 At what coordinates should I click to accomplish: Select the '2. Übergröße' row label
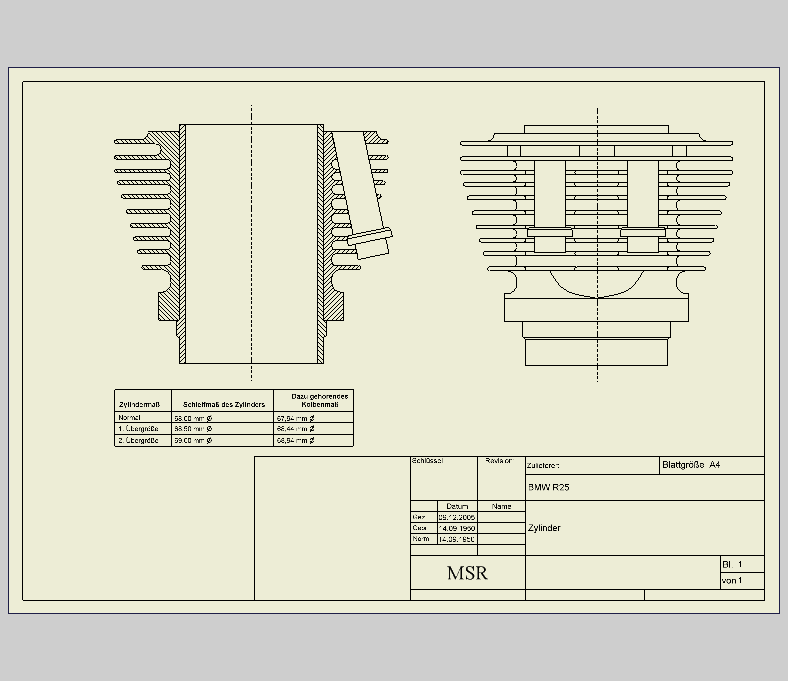click(x=138, y=440)
